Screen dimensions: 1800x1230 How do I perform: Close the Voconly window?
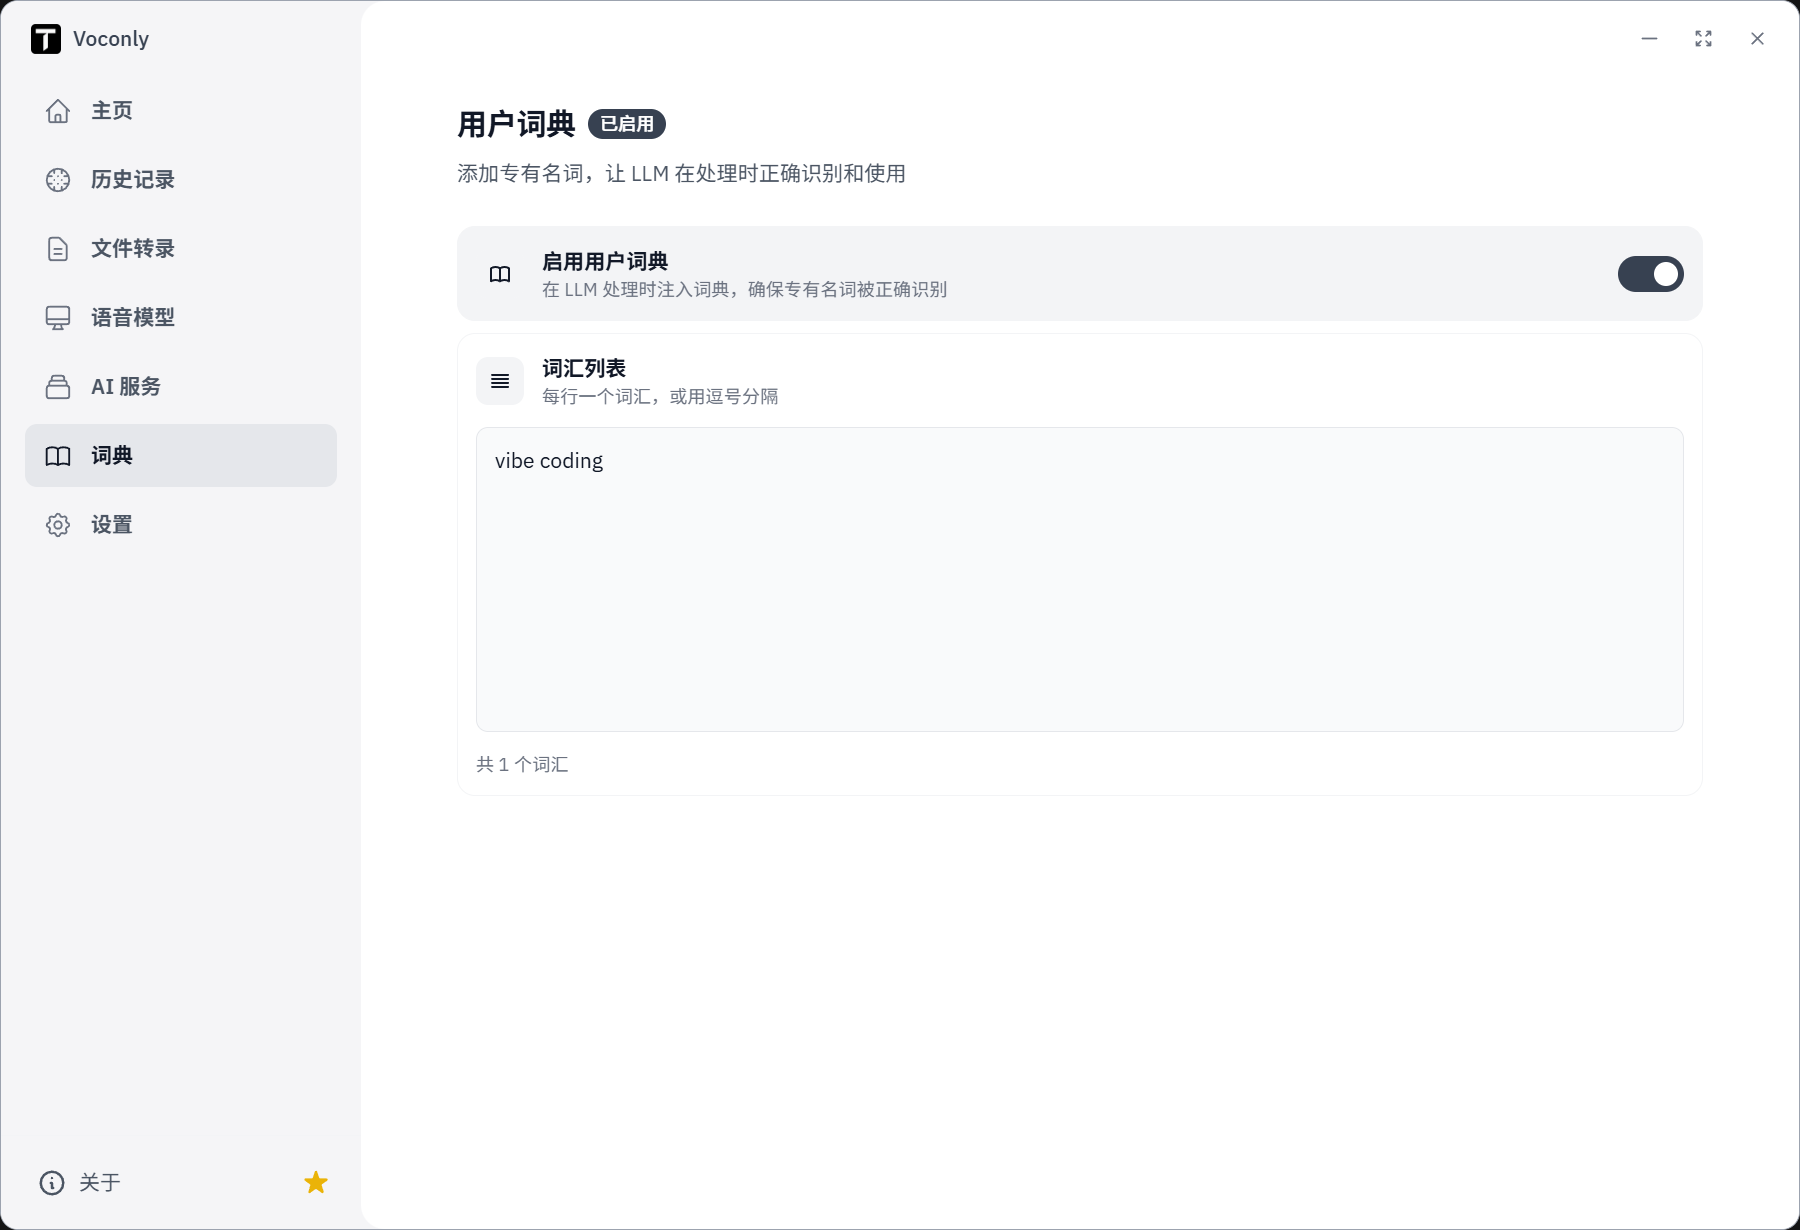point(1757,39)
